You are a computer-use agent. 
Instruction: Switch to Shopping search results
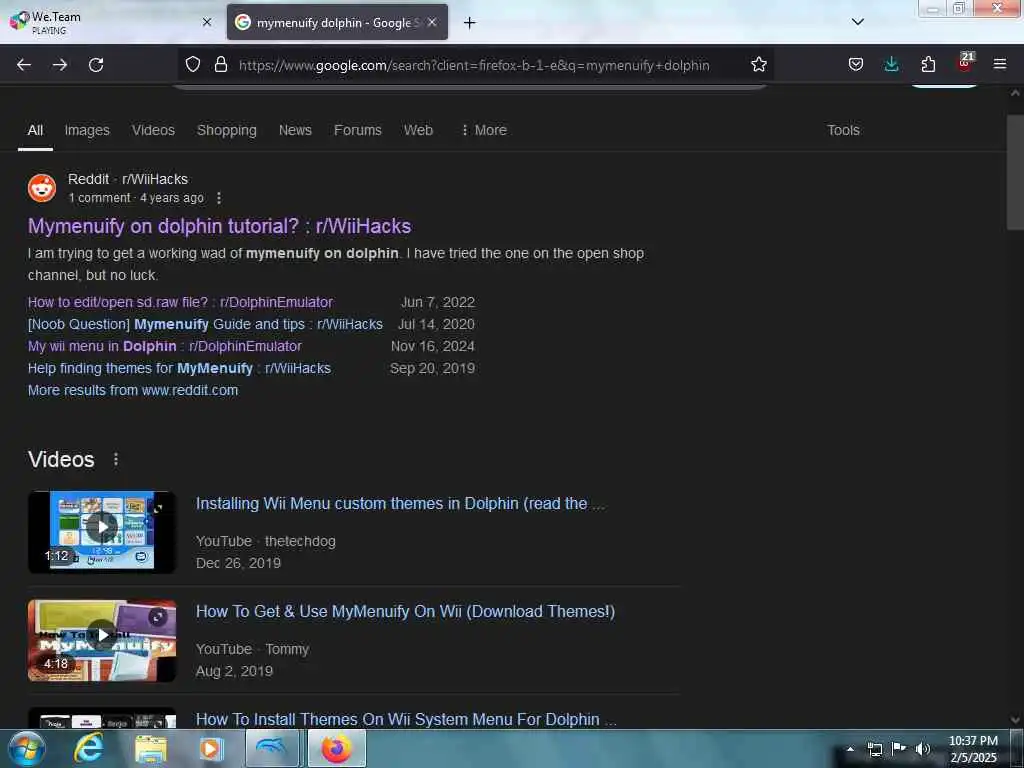pos(227,130)
